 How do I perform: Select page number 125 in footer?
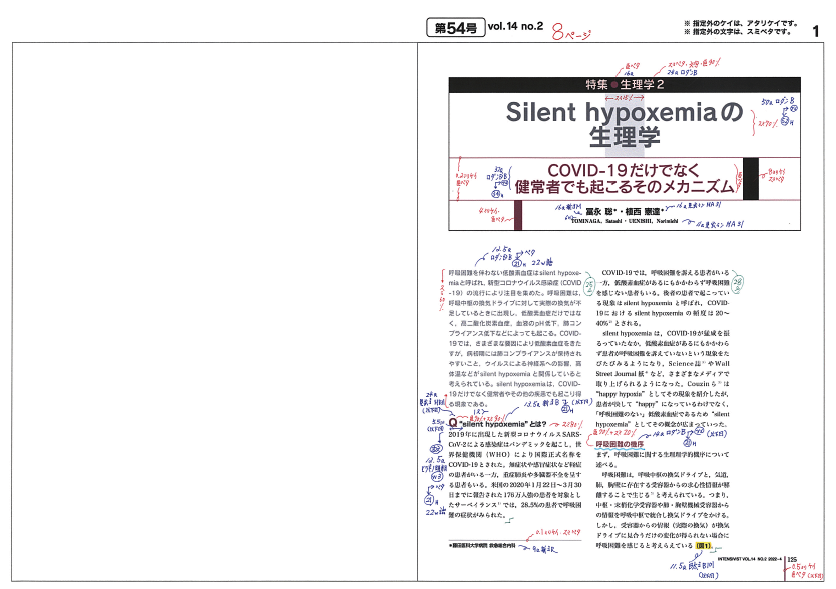pos(791,559)
